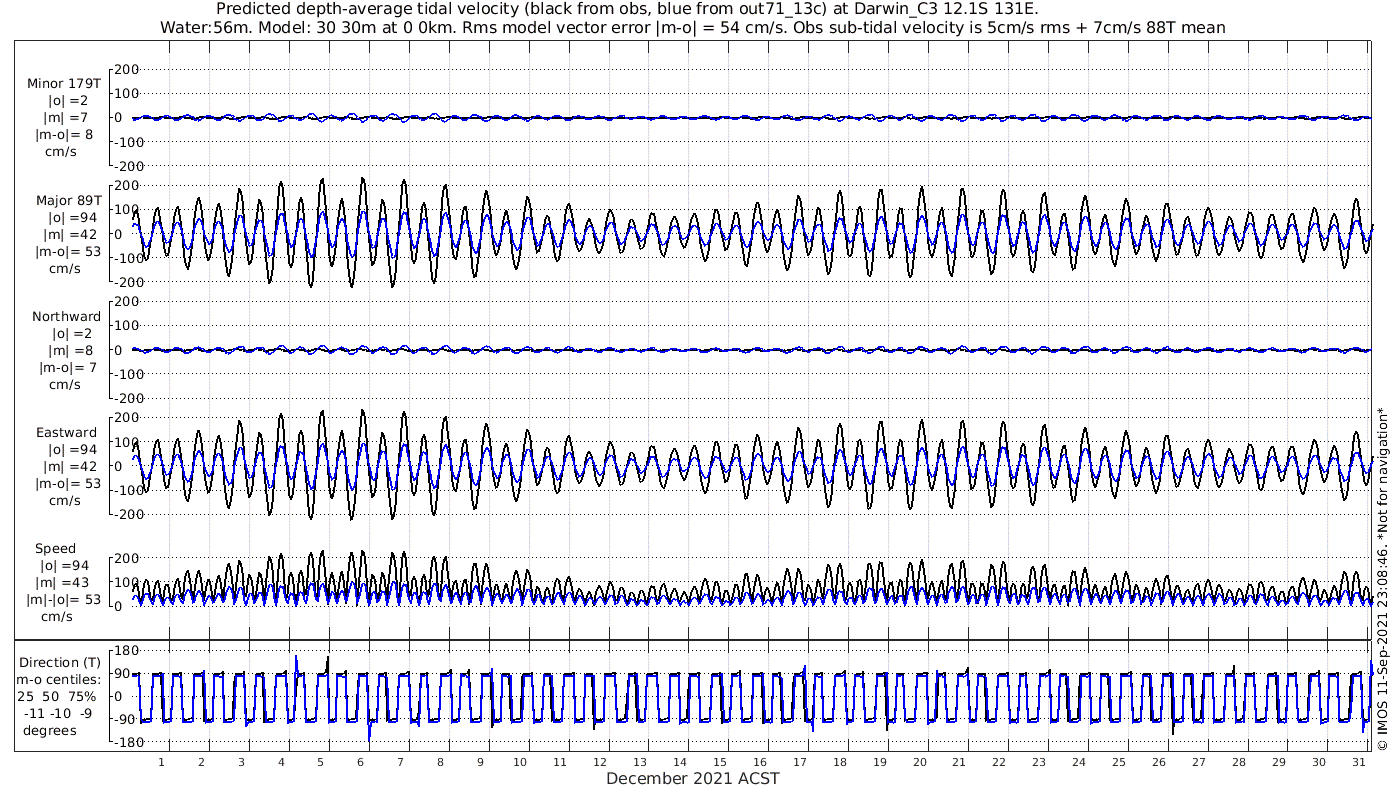The width and height of the screenshot is (1400, 800).
Task: Click day 23 on the x-axis
Action: 1039,762
